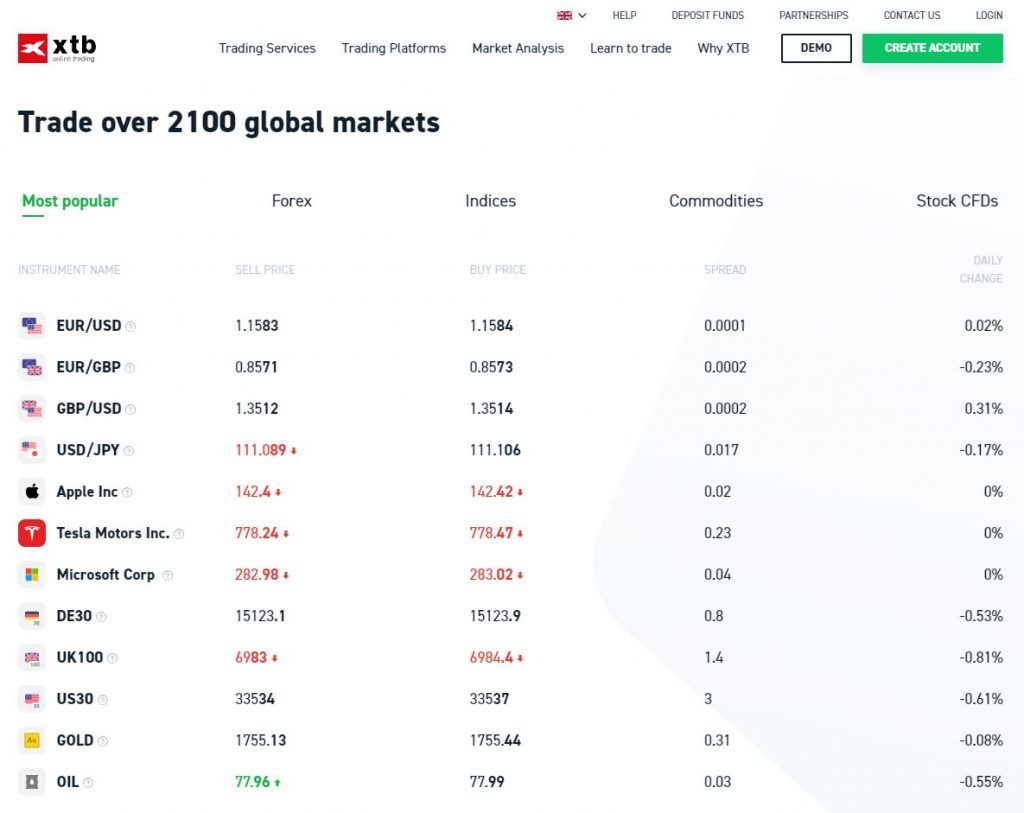Click the BUY PRICE column header
Image resolution: width=1024 pixels, height=813 pixels.
(498, 270)
